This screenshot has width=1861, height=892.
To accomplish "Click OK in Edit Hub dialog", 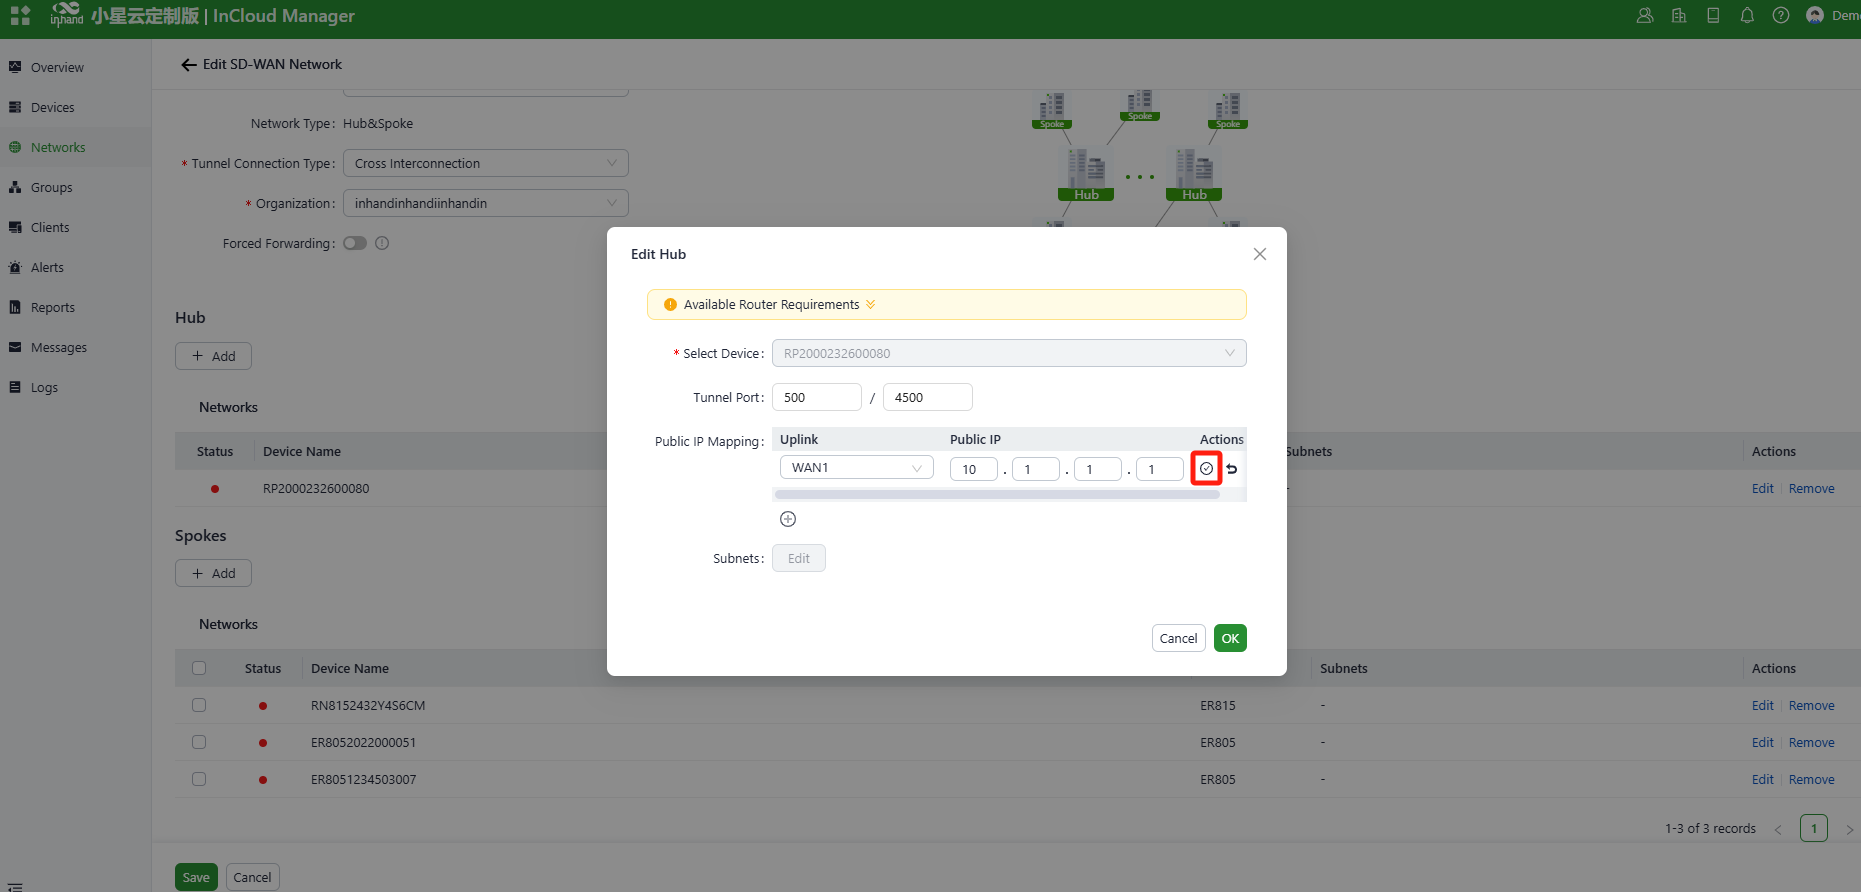I will (1230, 638).
